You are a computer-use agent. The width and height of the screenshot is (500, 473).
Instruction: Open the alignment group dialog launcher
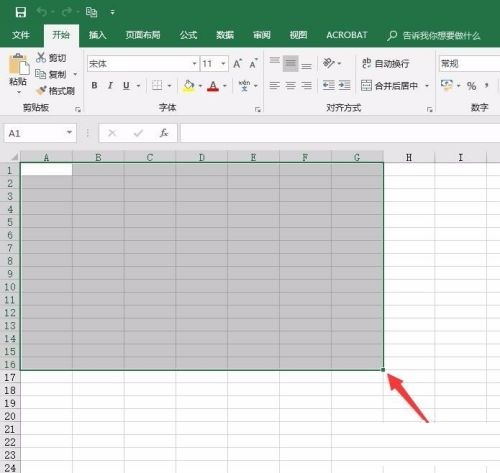(x=430, y=109)
